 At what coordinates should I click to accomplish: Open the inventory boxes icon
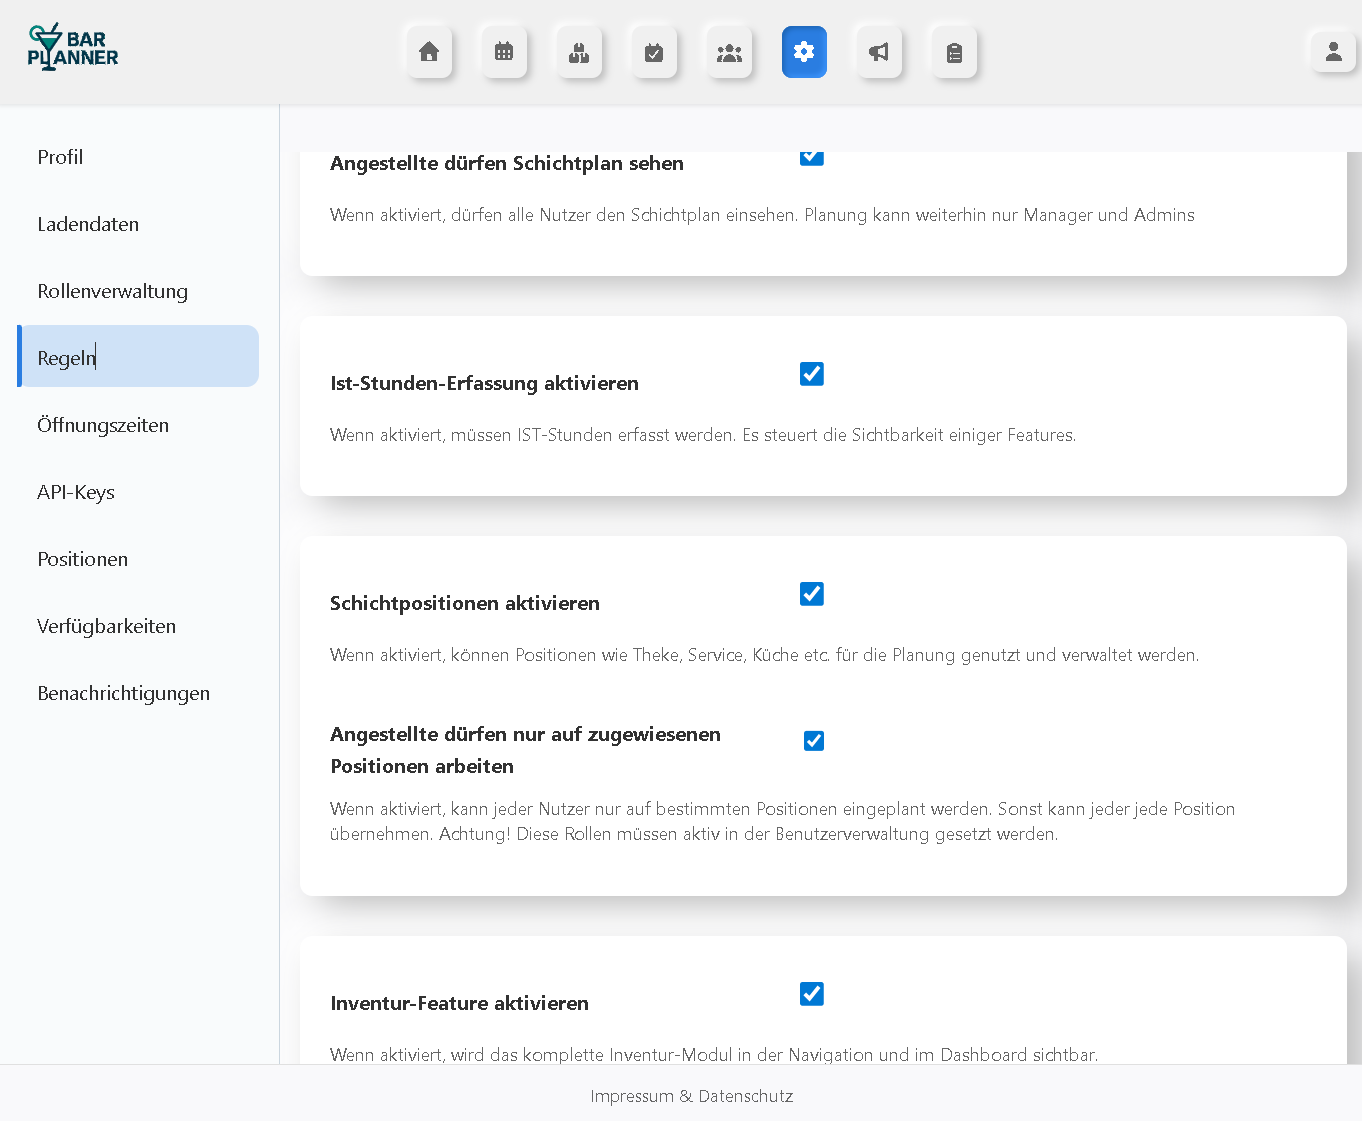point(579,52)
